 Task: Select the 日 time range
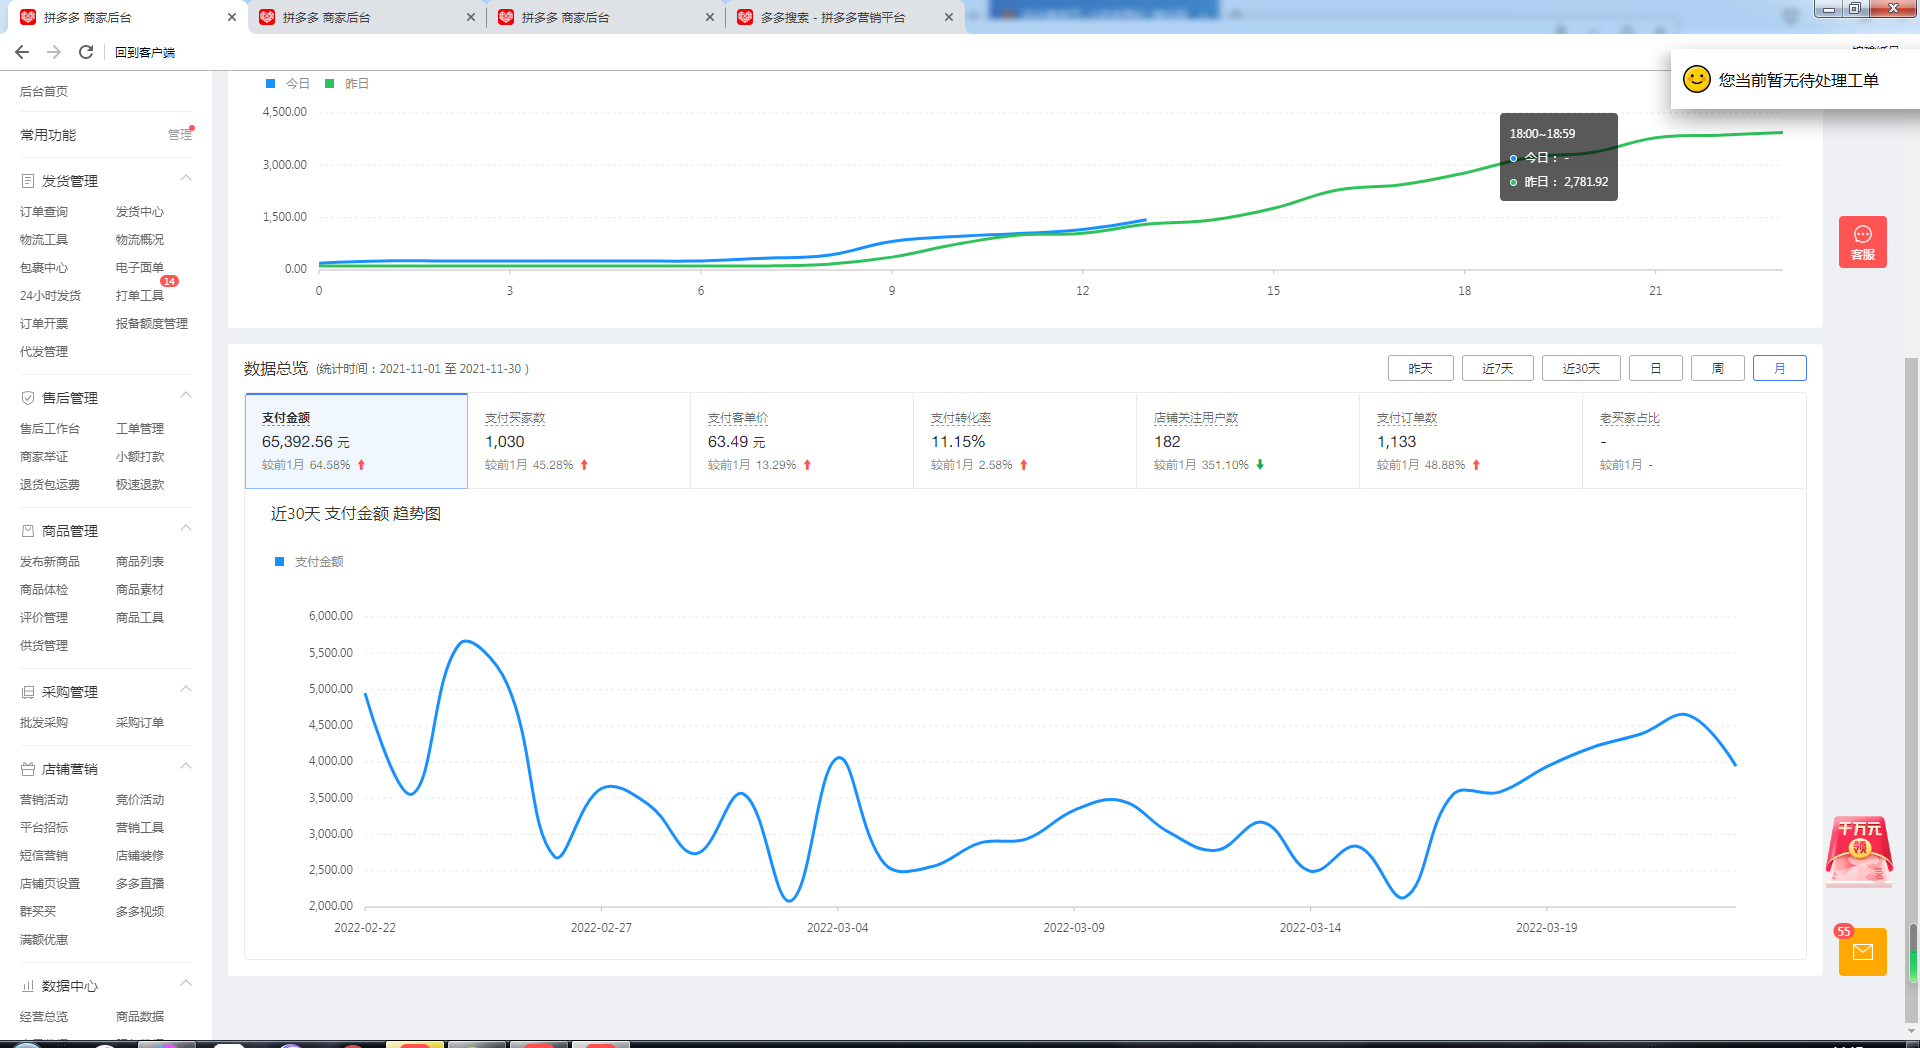tap(1655, 368)
